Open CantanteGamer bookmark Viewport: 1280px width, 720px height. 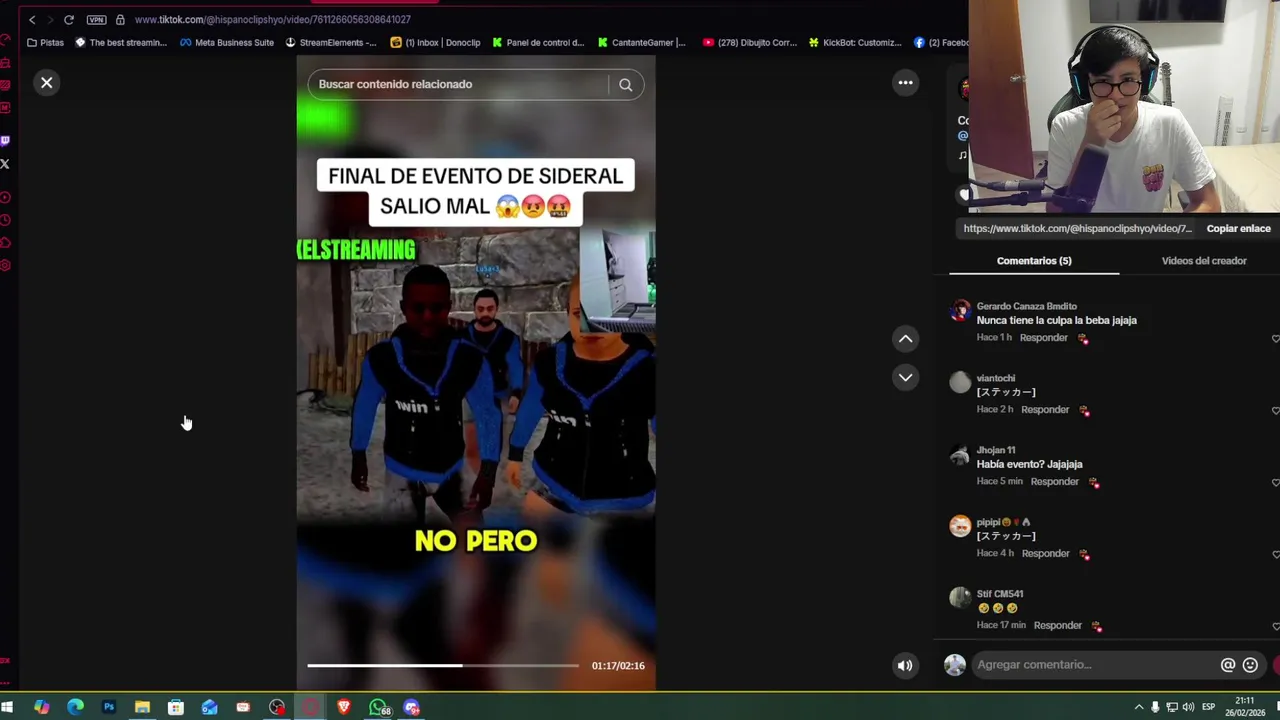[x=641, y=43]
